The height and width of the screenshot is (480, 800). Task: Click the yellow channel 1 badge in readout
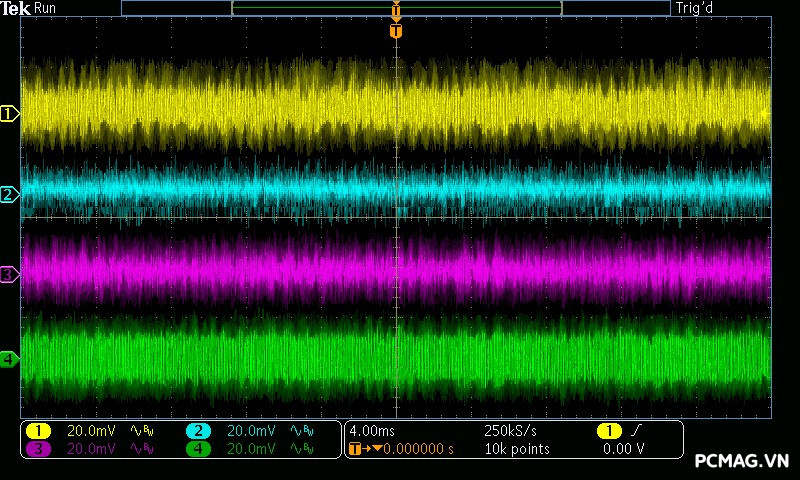coord(38,431)
